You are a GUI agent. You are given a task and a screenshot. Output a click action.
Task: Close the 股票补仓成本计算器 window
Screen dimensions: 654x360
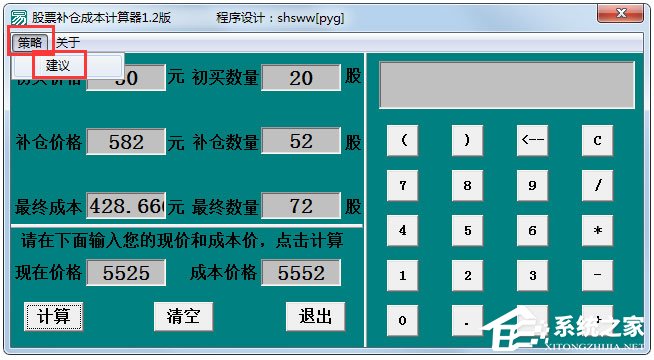[x=620, y=13]
